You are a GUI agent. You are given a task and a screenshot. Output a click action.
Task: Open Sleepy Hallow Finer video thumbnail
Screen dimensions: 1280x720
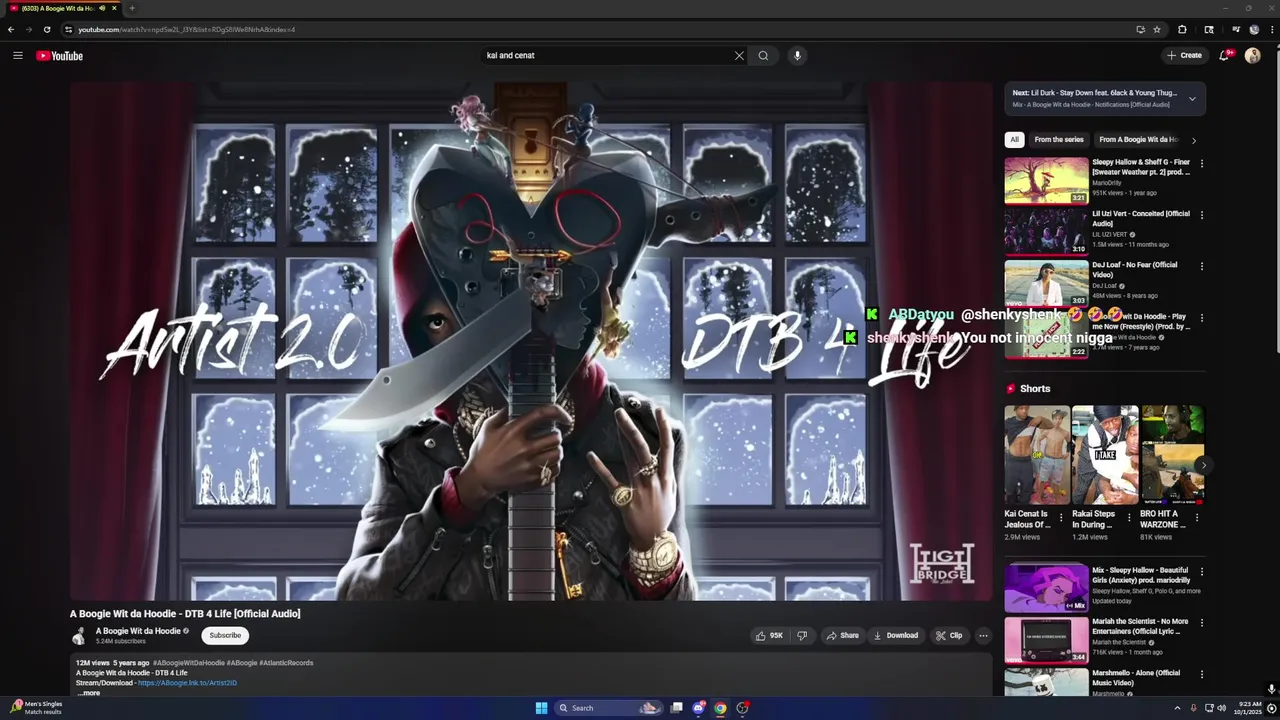1046,180
